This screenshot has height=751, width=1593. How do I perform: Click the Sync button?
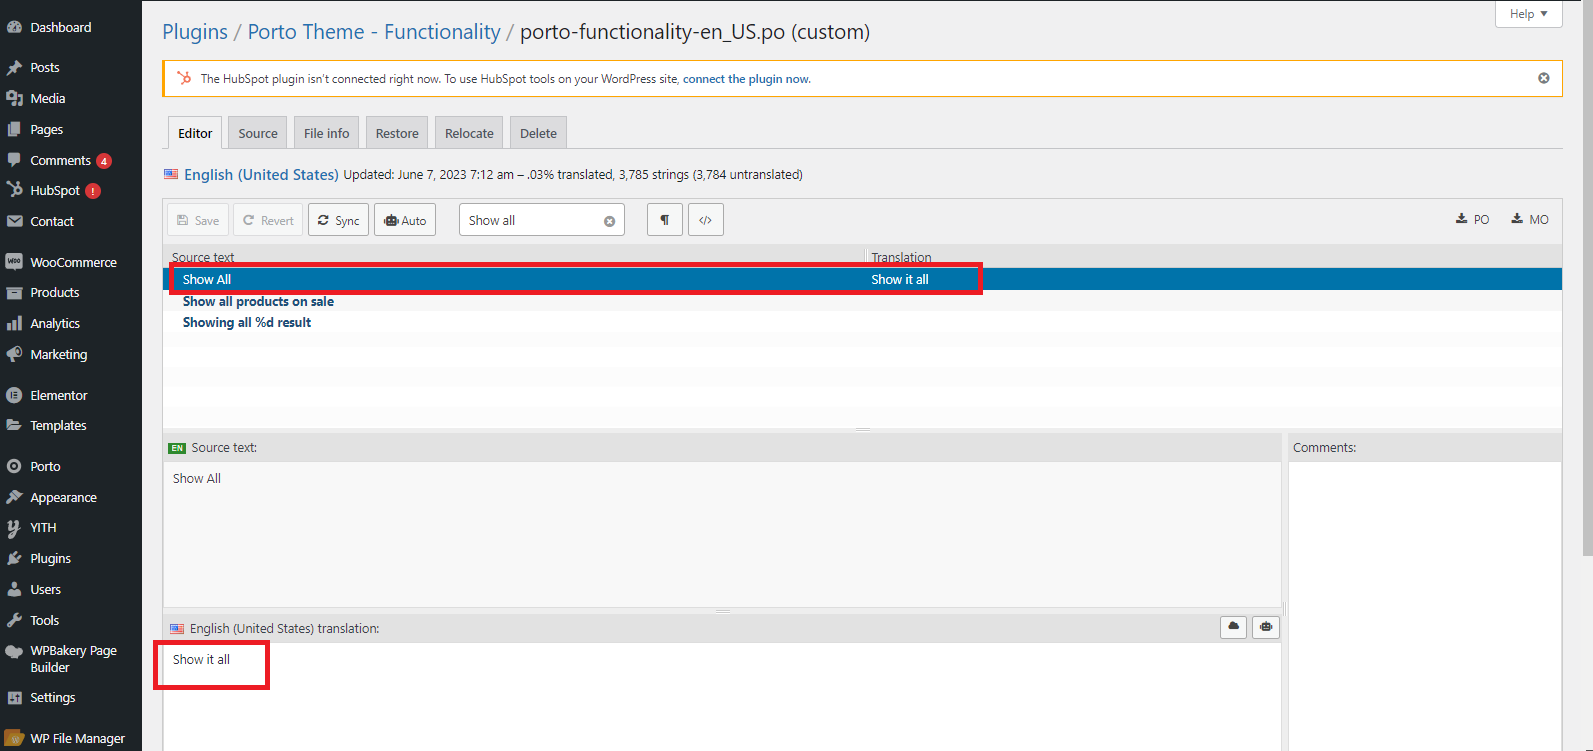339,220
